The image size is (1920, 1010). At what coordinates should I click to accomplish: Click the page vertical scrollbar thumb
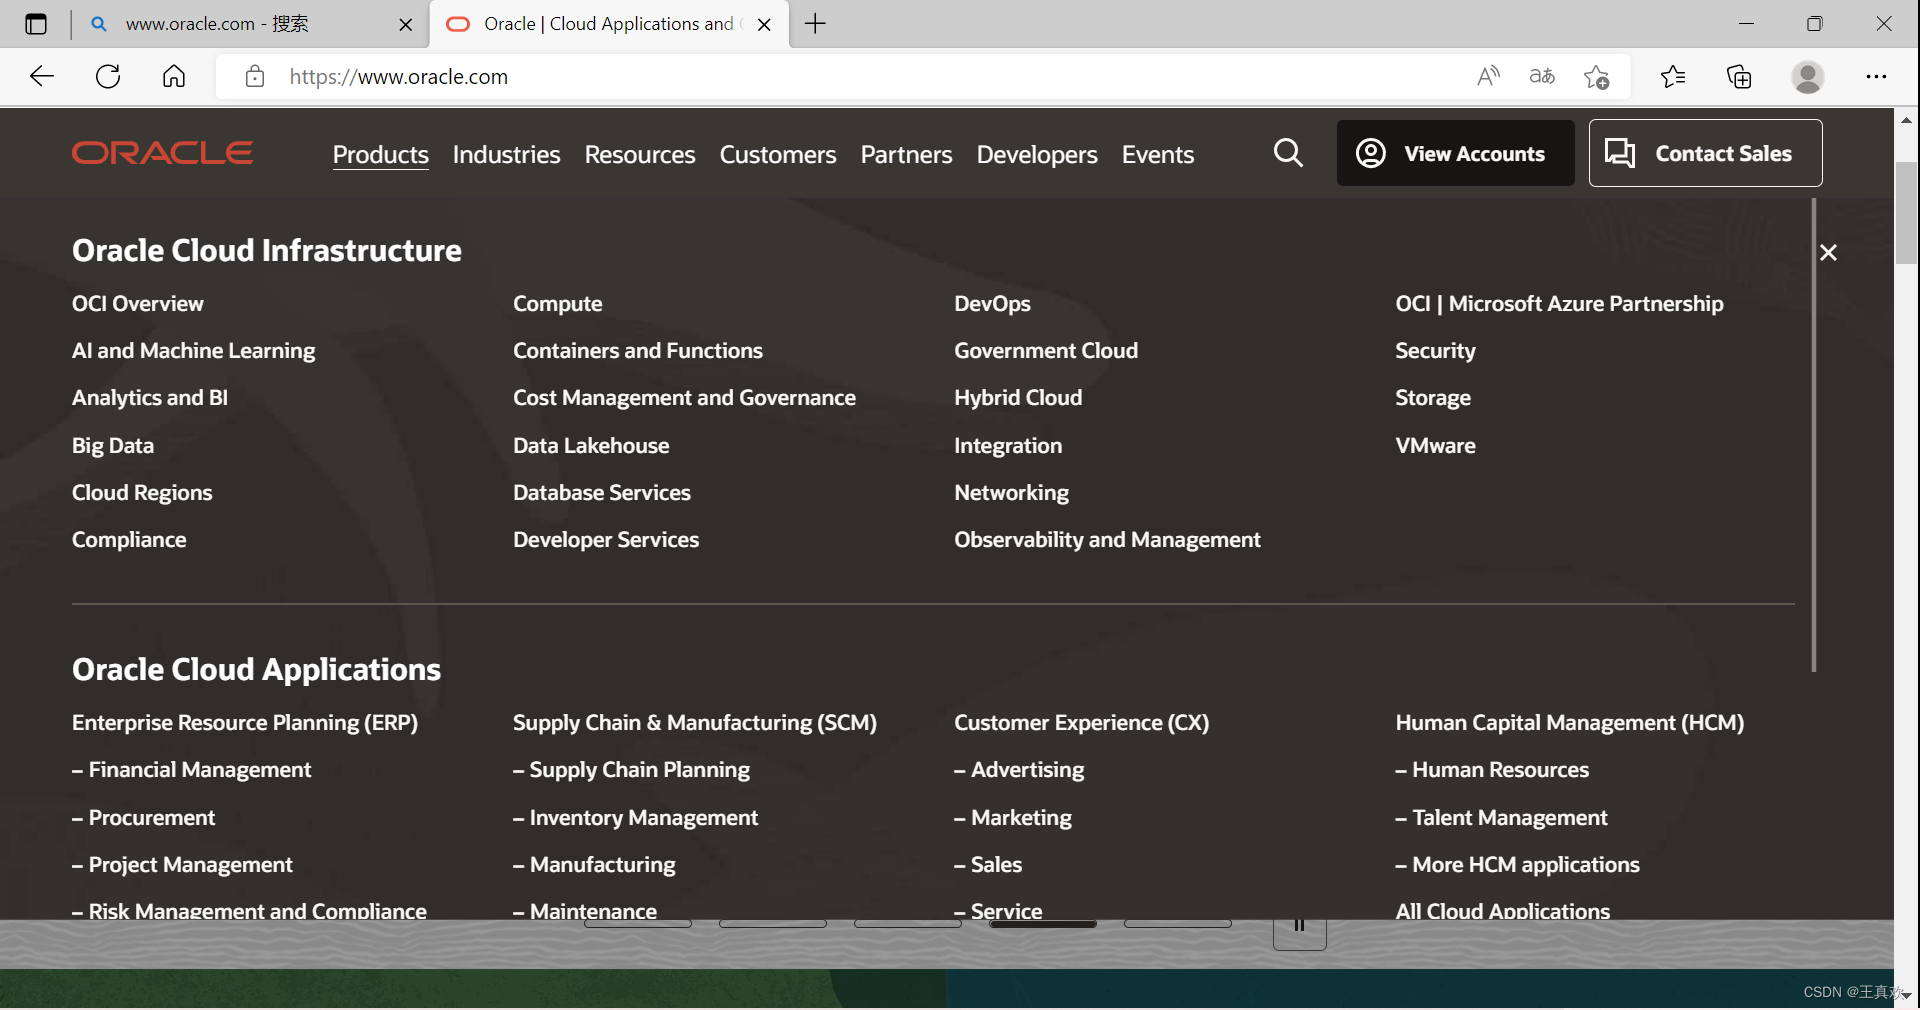1906,213
